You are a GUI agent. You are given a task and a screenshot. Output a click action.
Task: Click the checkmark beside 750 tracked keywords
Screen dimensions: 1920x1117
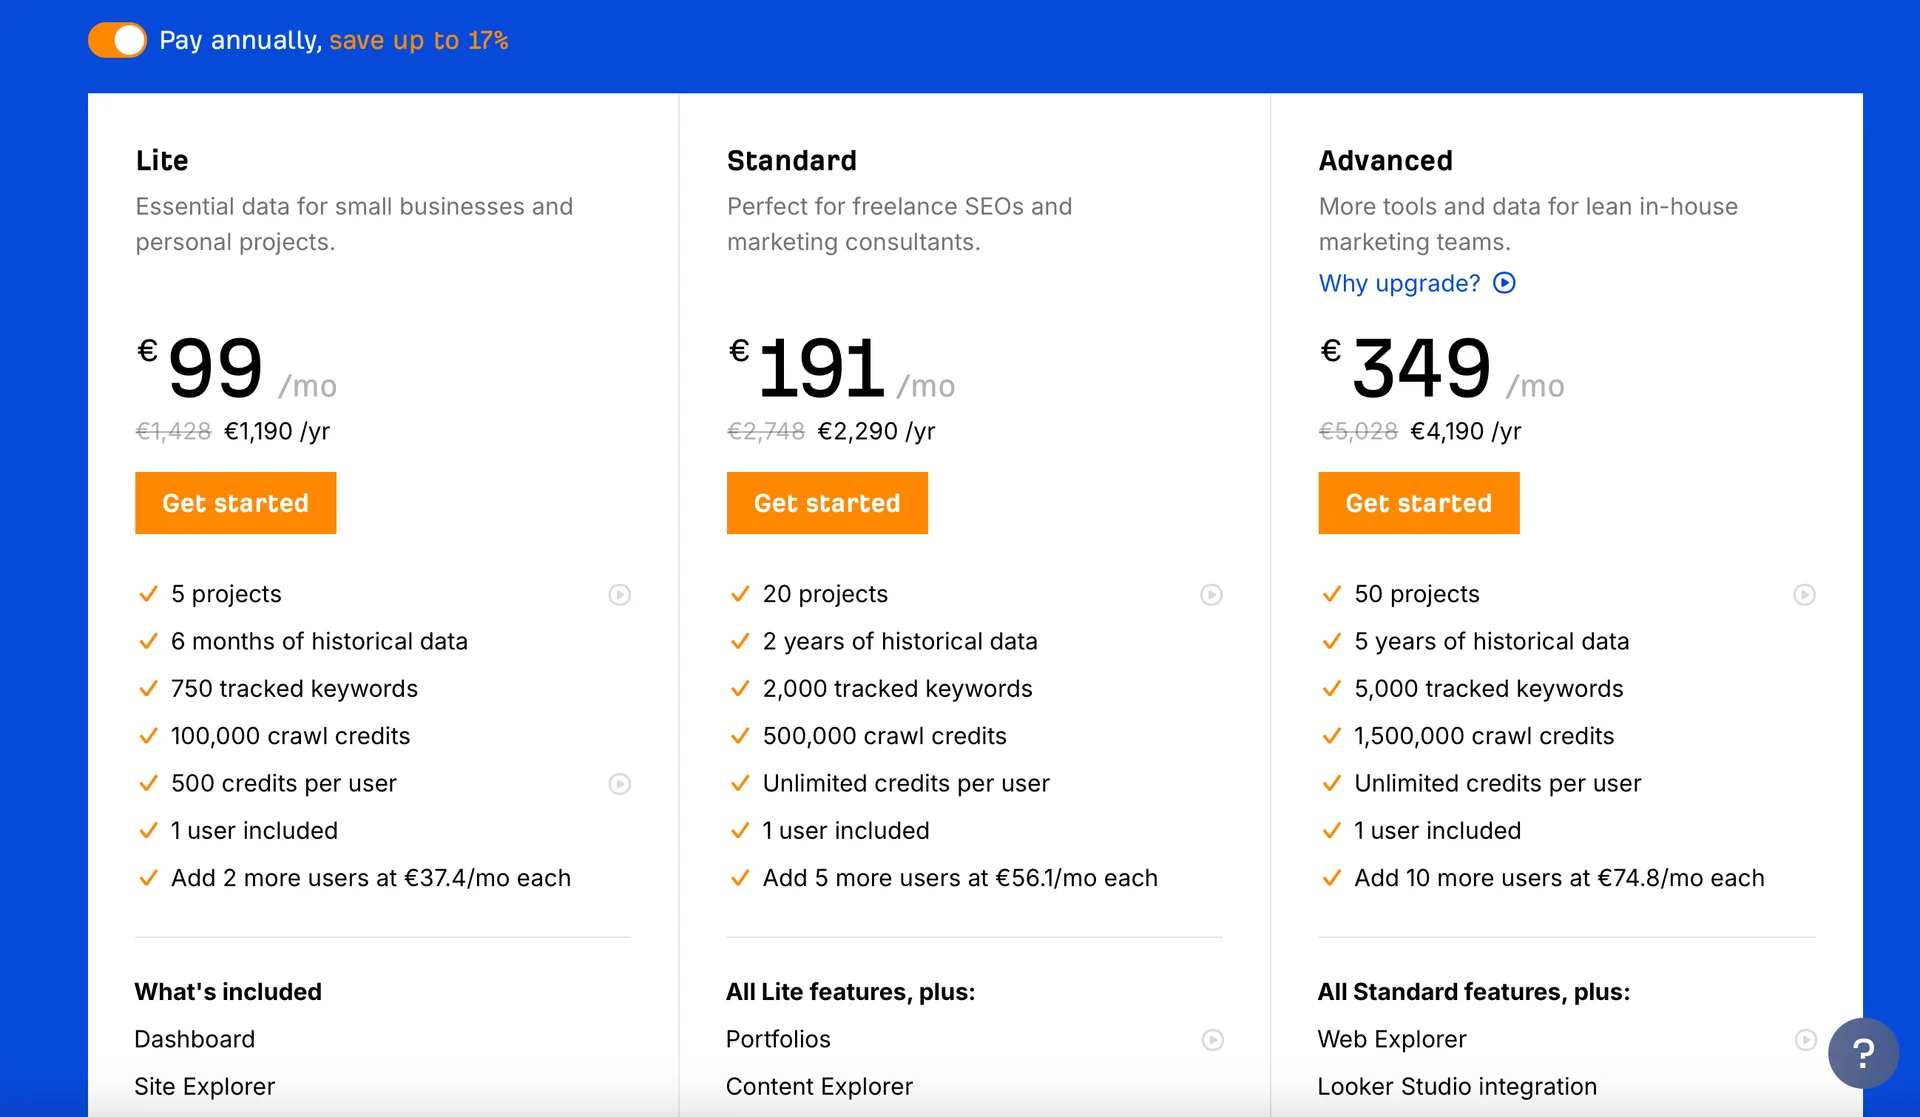pos(148,689)
